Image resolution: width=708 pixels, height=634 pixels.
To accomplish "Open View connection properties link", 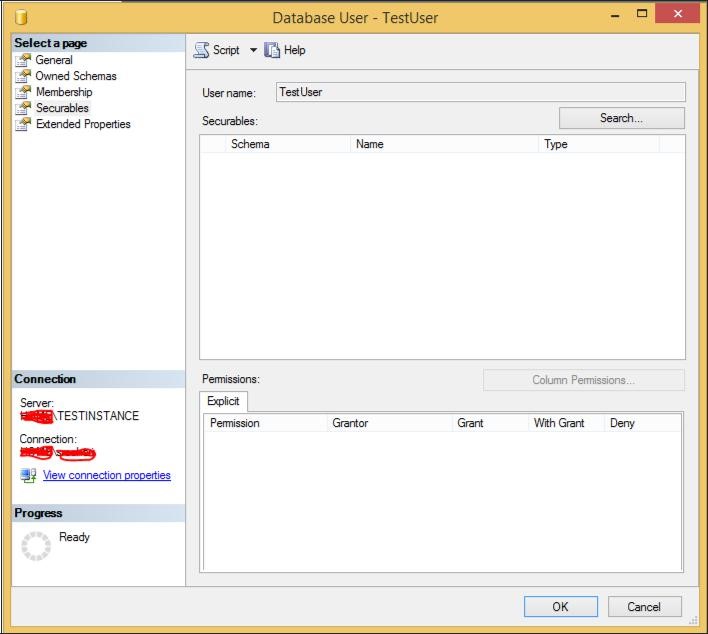I will (x=107, y=475).
